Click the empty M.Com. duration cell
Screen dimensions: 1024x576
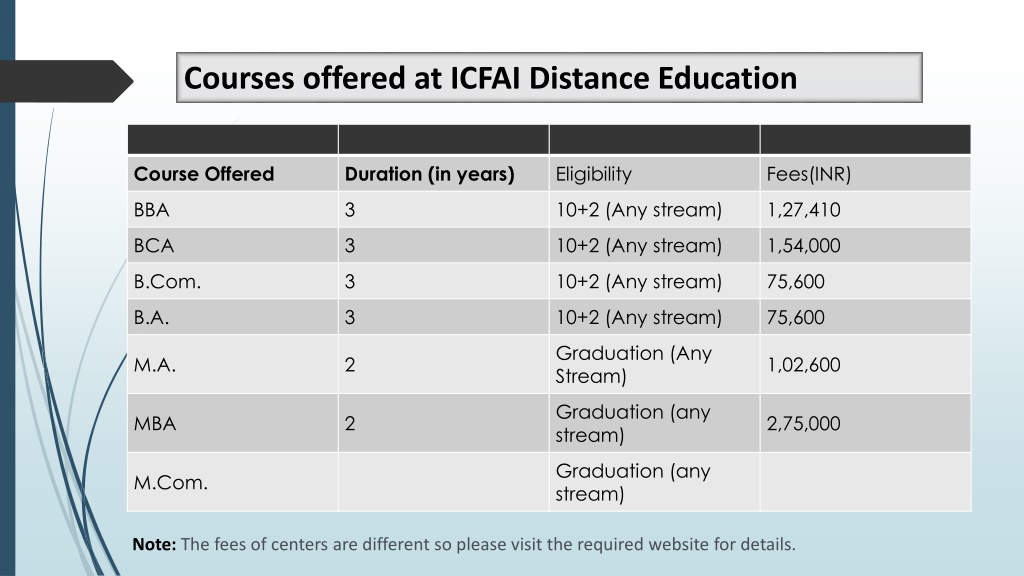point(443,482)
